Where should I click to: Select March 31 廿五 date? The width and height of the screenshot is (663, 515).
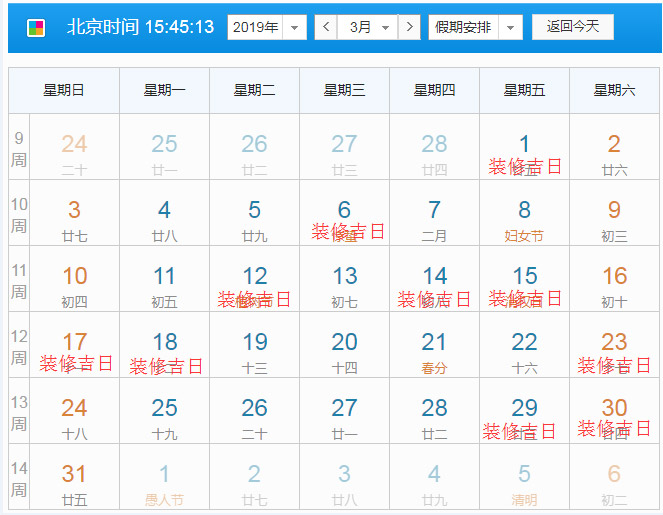[74, 484]
